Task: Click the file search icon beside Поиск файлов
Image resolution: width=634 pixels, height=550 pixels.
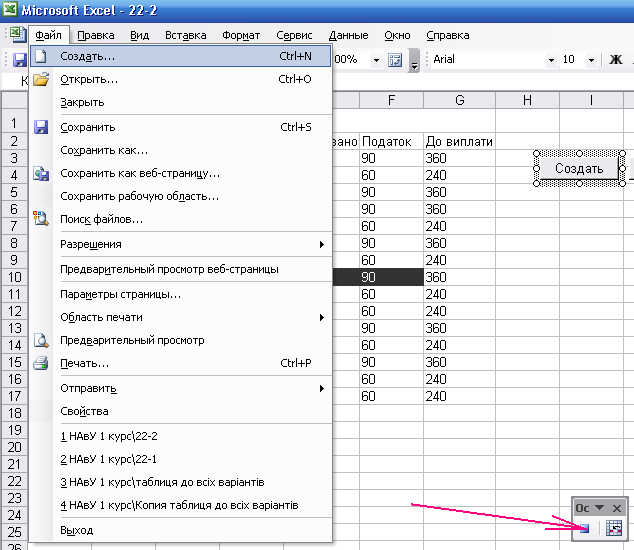Action: tap(41, 219)
